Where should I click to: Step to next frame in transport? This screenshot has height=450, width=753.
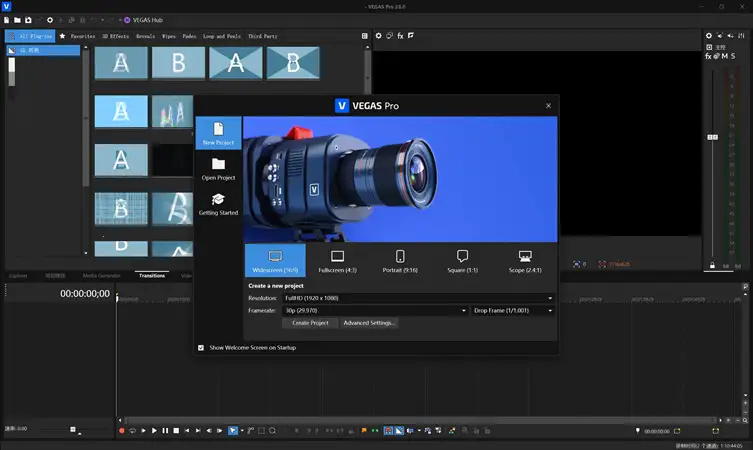tap(219, 431)
